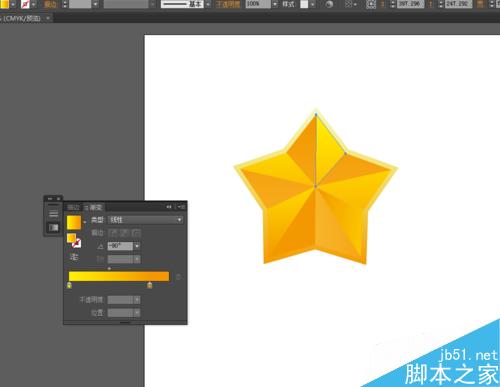The width and height of the screenshot is (500, 387).
Task: Click the third stroke gradient option icon
Action: [136, 233]
